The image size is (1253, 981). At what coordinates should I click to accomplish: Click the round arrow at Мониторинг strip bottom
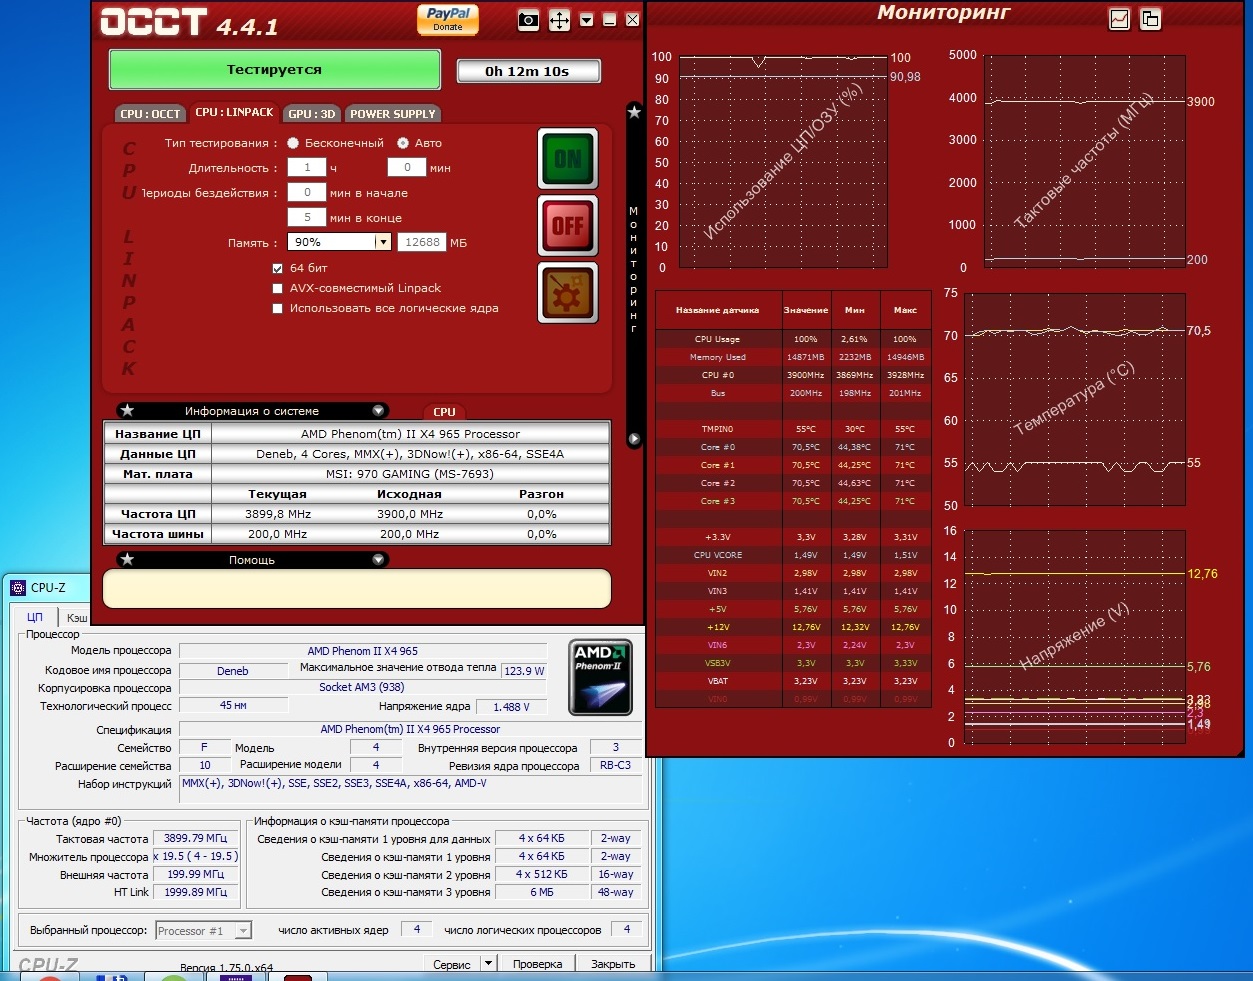click(634, 439)
